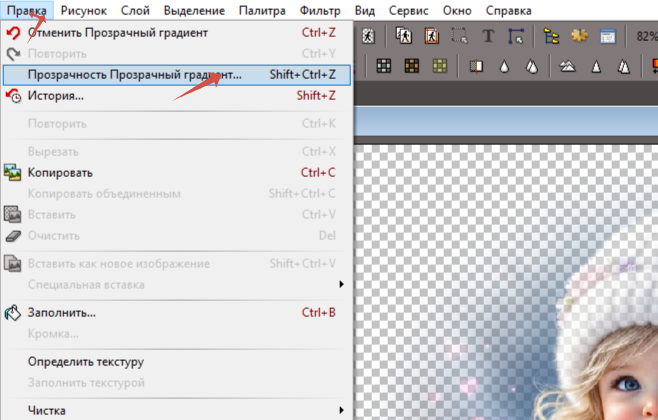Open the 82% zoom level box
The height and width of the screenshot is (420, 658).
[642, 36]
